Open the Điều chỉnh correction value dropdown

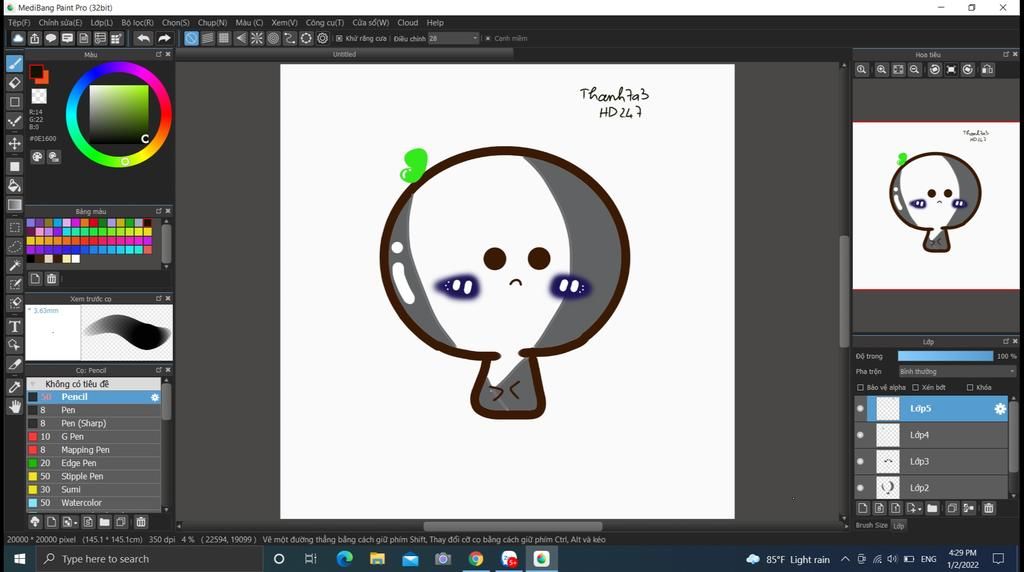(x=453, y=39)
